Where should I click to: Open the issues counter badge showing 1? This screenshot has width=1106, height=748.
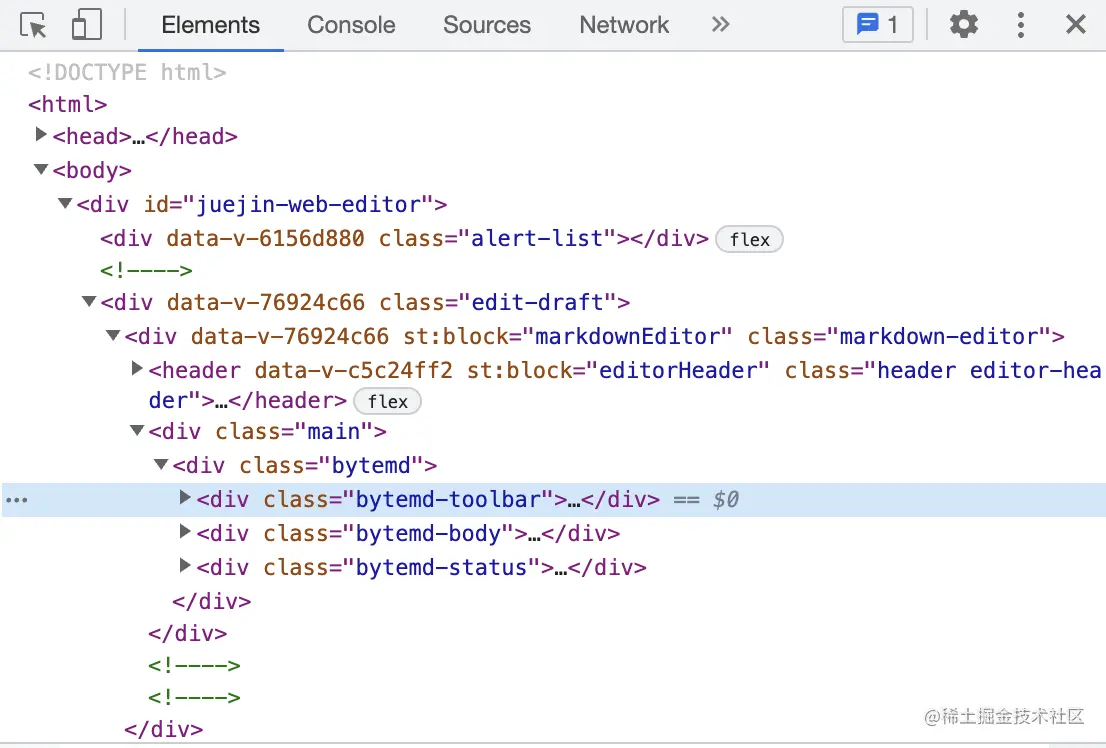click(x=877, y=25)
